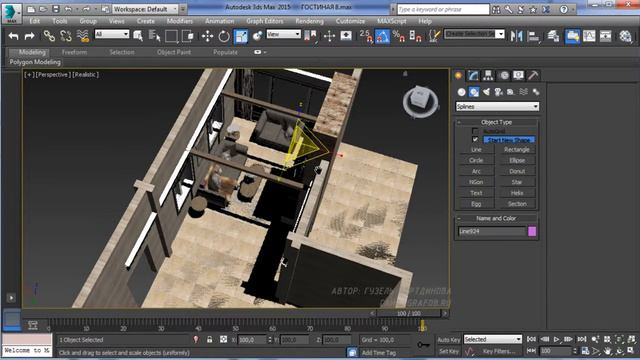The image size is (640, 360).
Task: Click the Helix spline button
Action: (x=517, y=193)
